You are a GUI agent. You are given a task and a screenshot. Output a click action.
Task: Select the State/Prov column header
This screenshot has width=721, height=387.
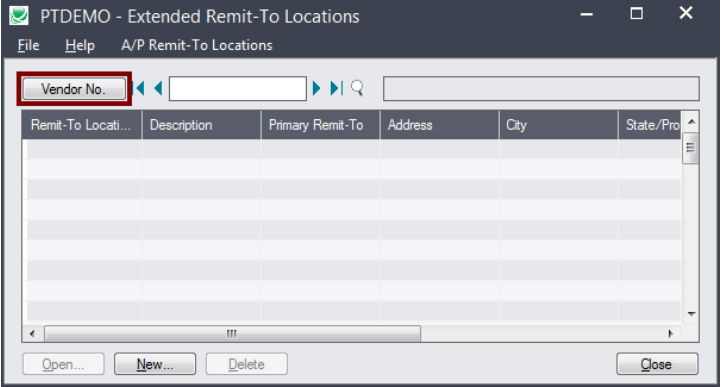click(x=650, y=125)
